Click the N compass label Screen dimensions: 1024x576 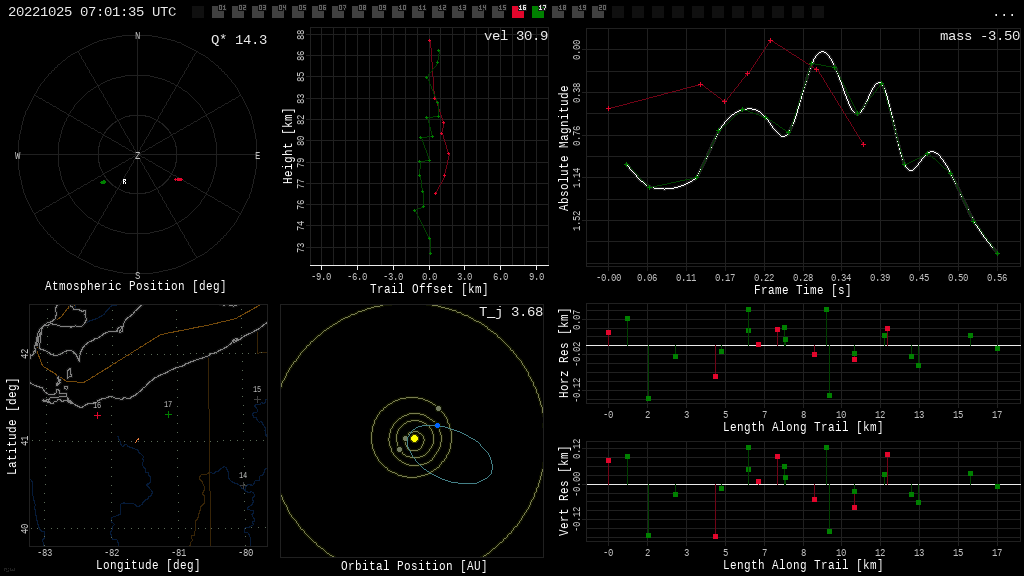tap(138, 36)
